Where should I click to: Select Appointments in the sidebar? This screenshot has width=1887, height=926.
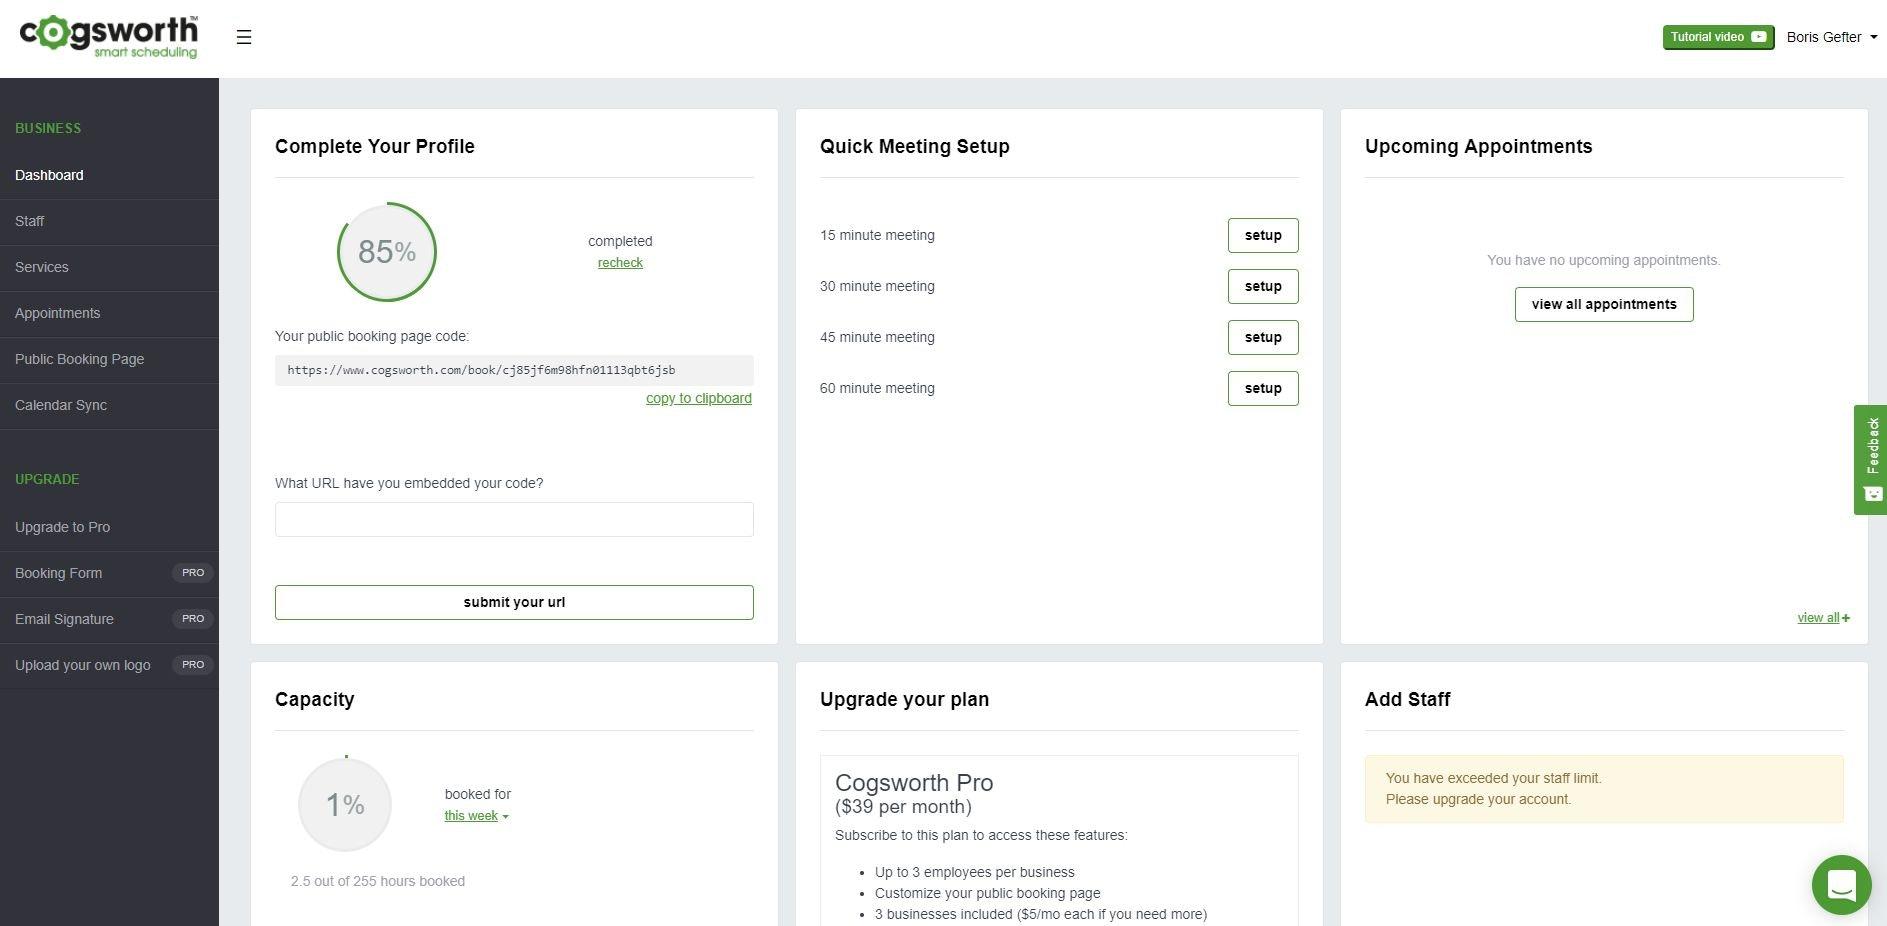(109, 313)
